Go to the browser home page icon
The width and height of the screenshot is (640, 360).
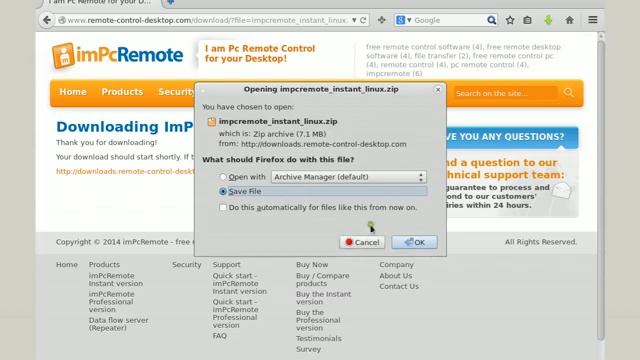569,20
